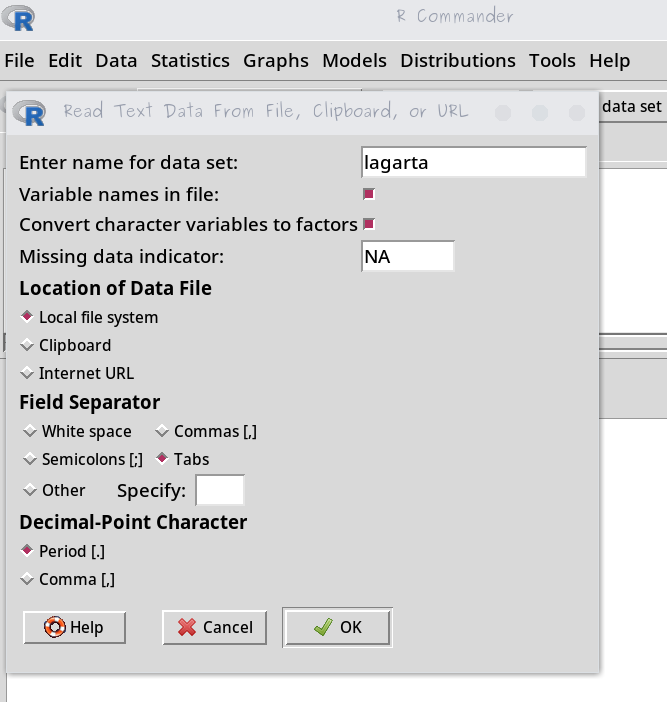Image resolution: width=667 pixels, height=702 pixels.
Task: Select the Tabs field separator
Action: coord(162,459)
